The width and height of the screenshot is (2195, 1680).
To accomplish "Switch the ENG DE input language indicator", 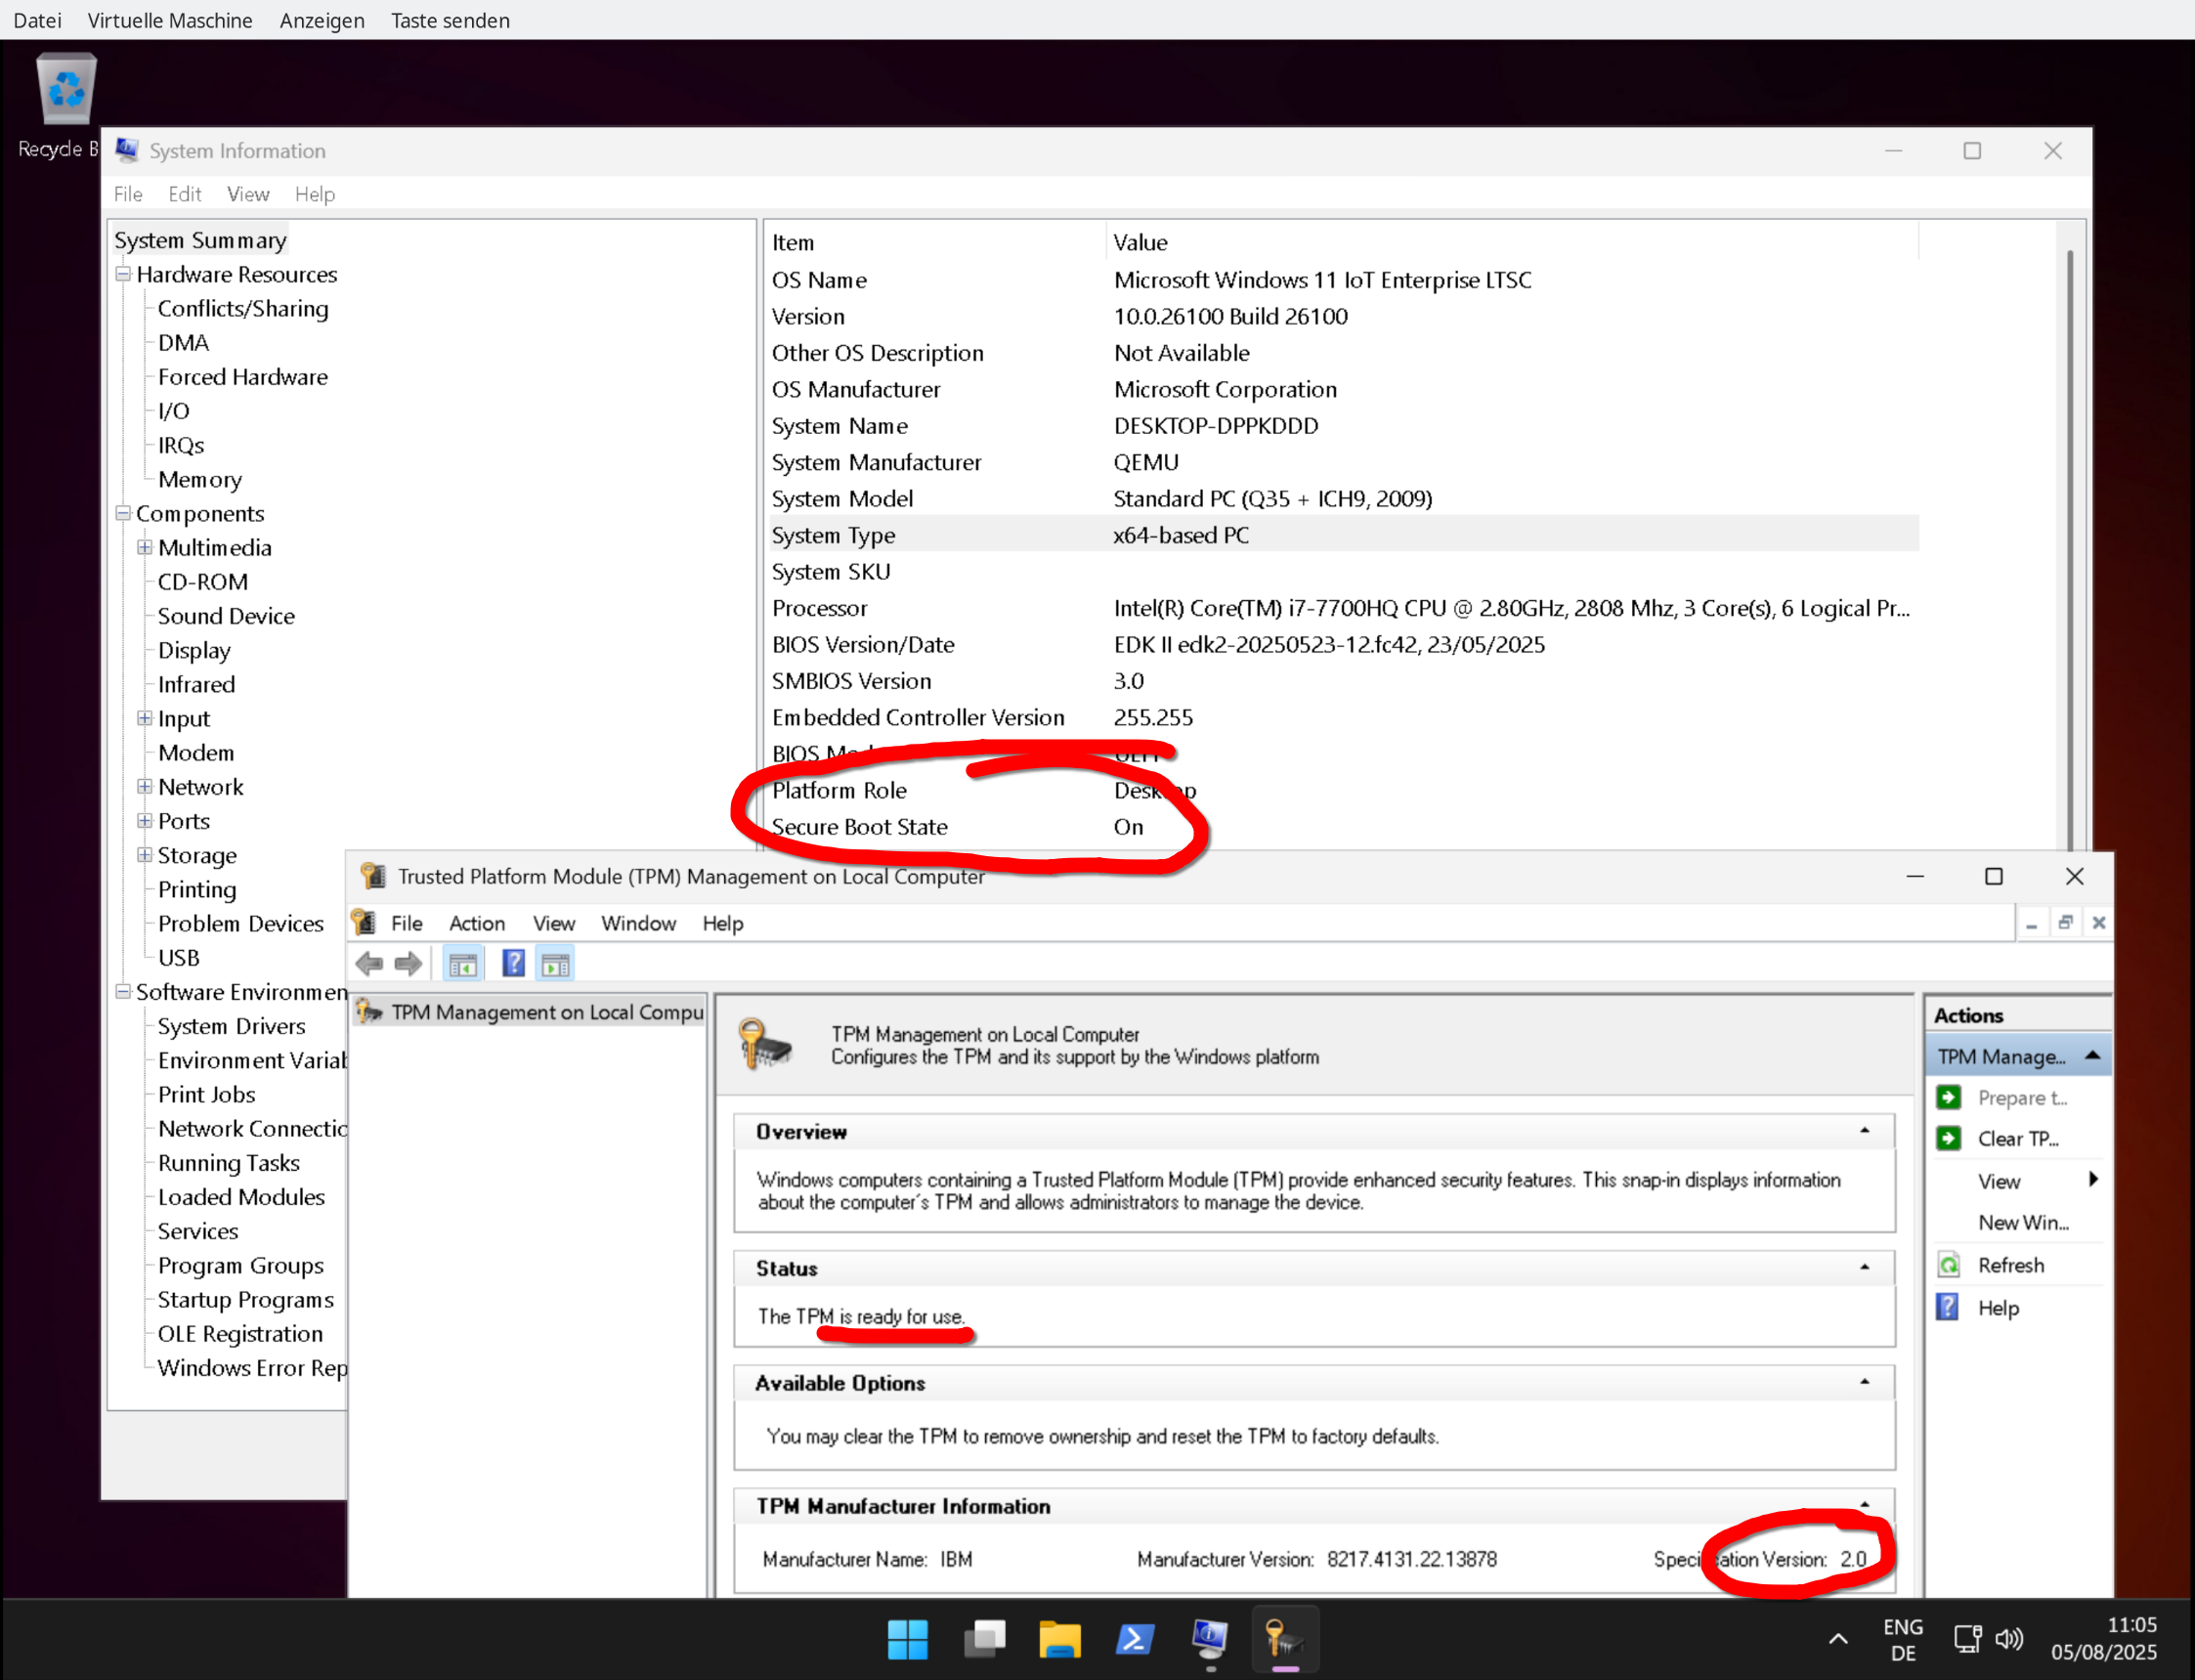I will [1903, 1639].
